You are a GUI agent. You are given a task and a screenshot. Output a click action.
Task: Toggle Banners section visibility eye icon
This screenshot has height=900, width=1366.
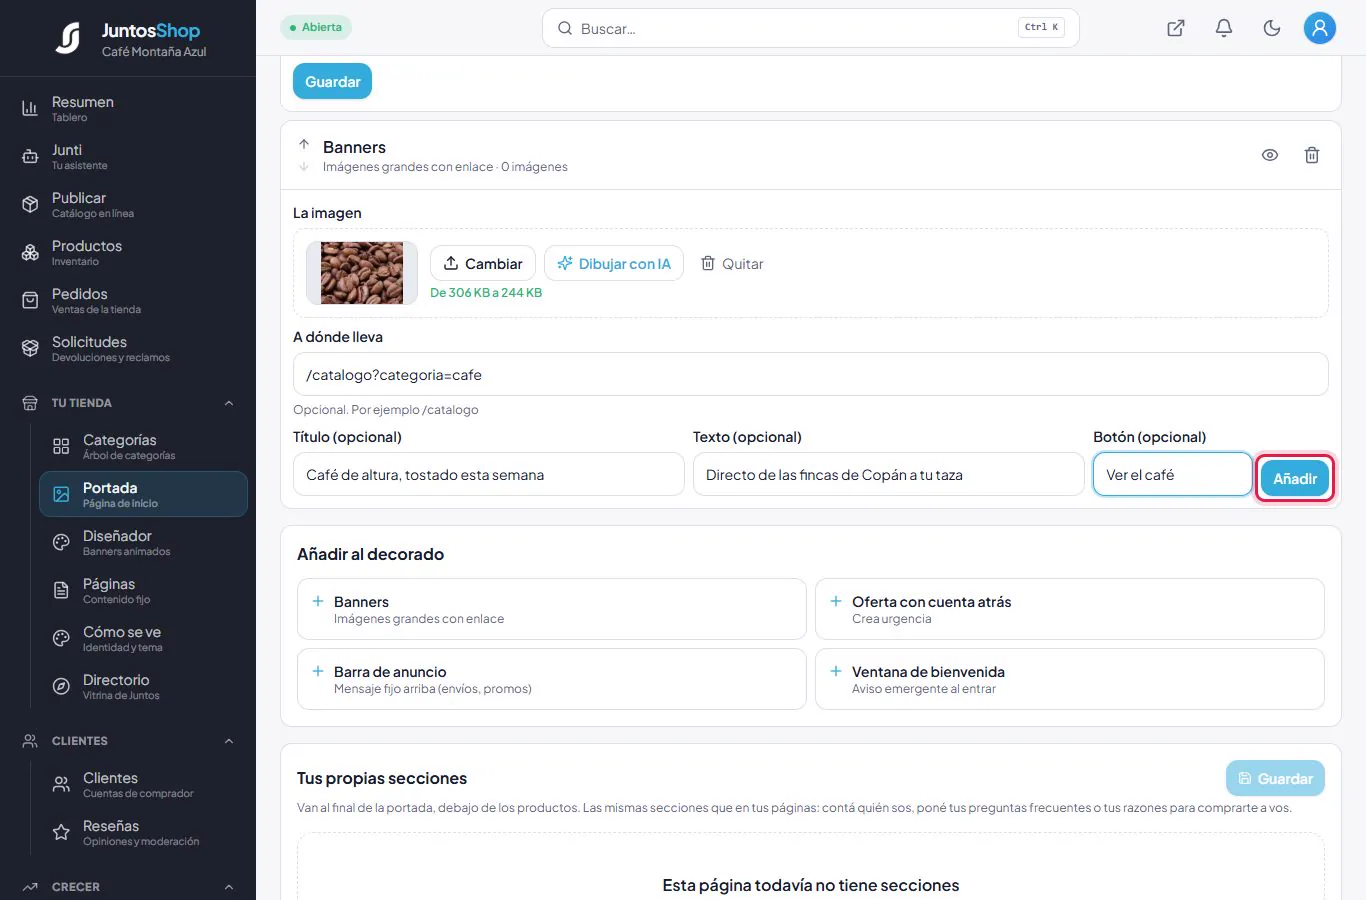click(1270, 155)
